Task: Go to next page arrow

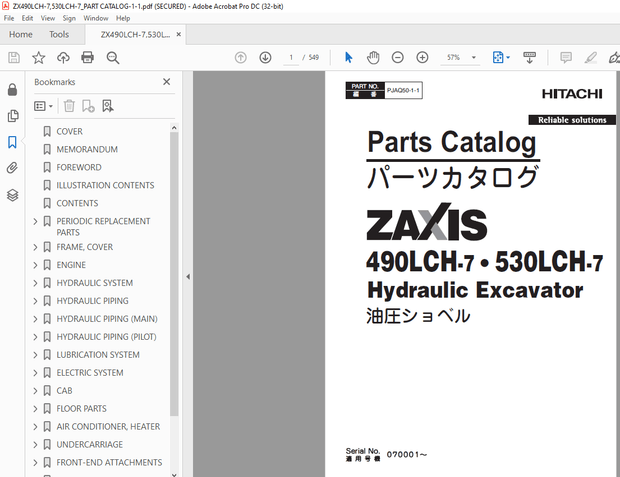Action: 265,58
